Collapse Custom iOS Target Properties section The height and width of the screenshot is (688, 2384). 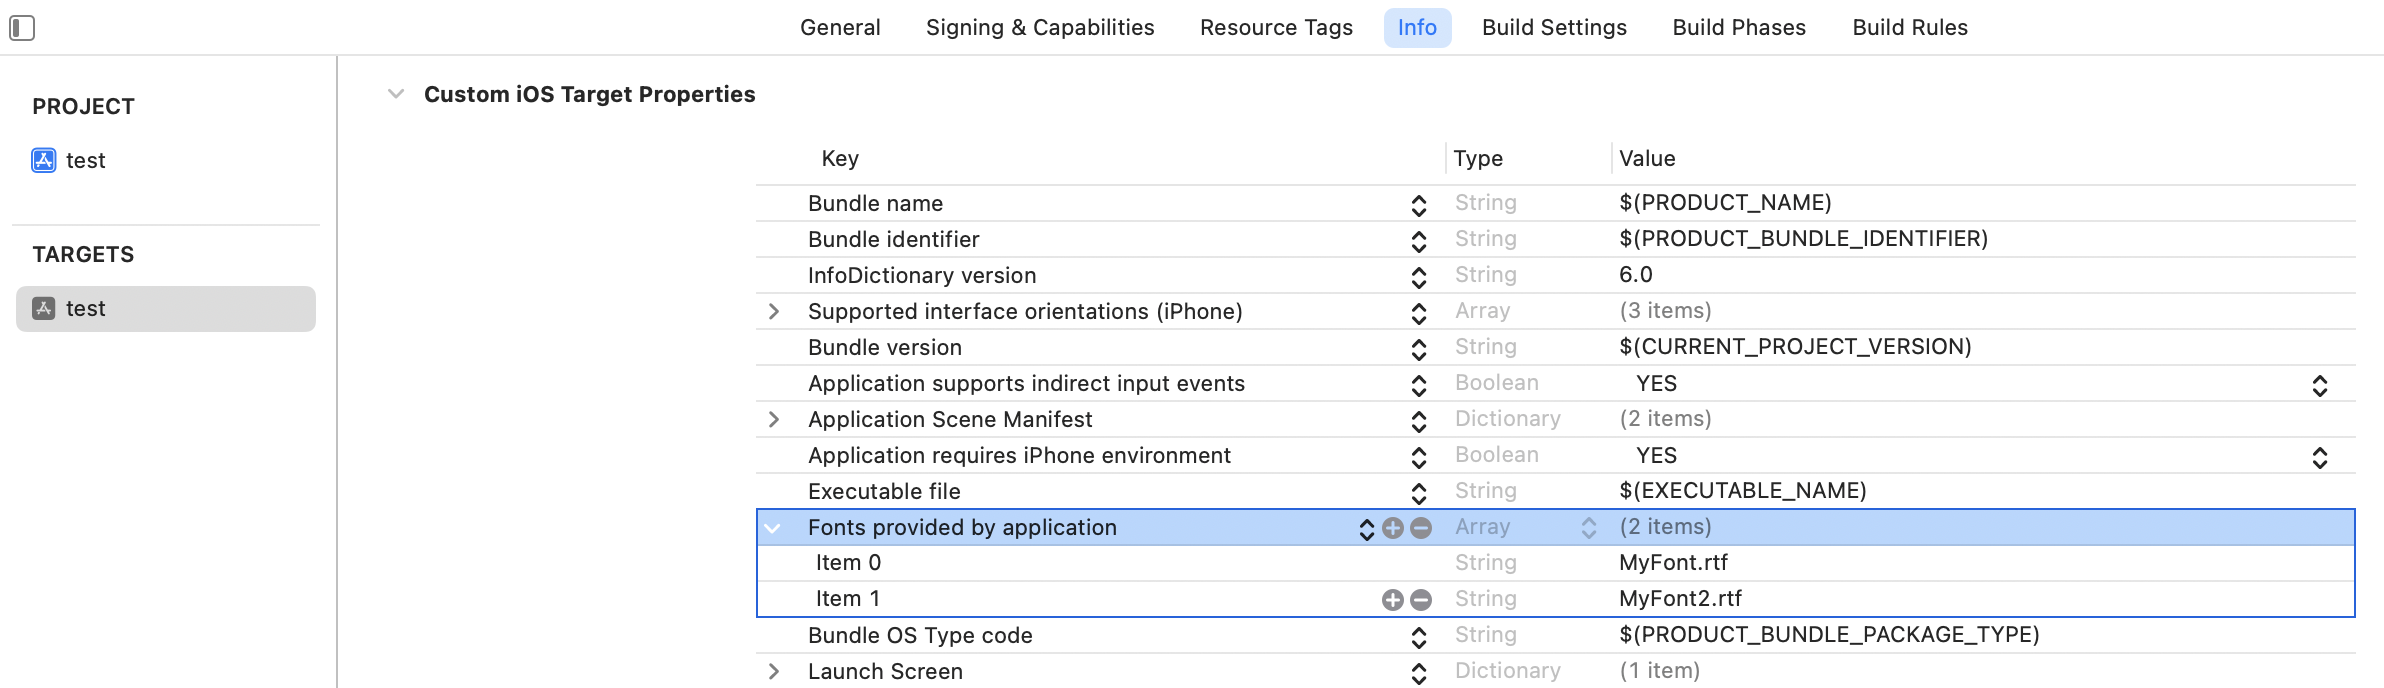point(396,94)
